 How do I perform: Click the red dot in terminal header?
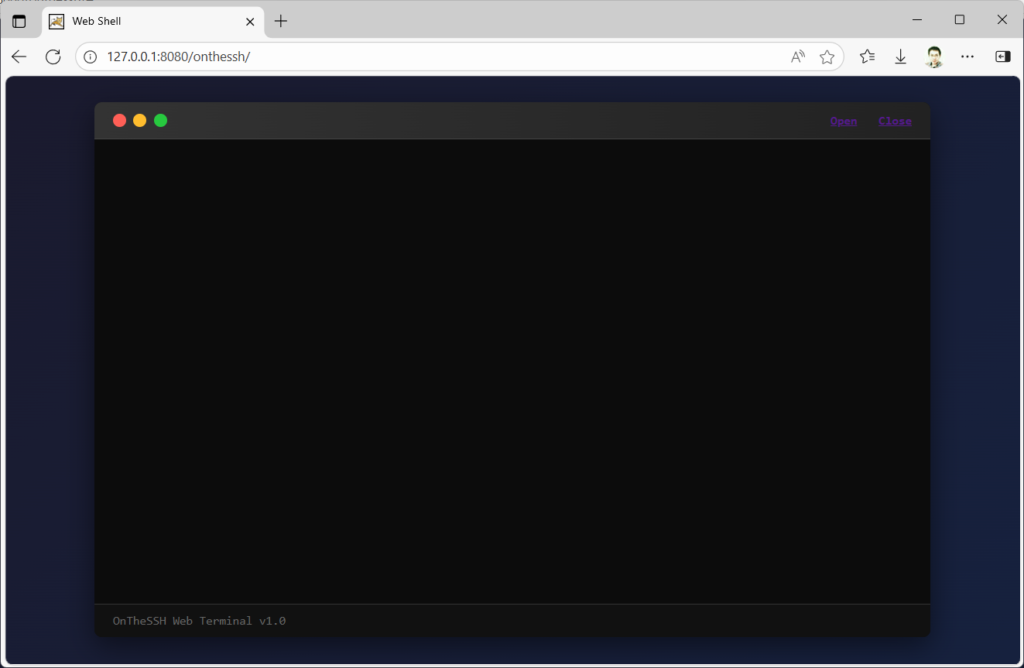click(x=120, y=121)
